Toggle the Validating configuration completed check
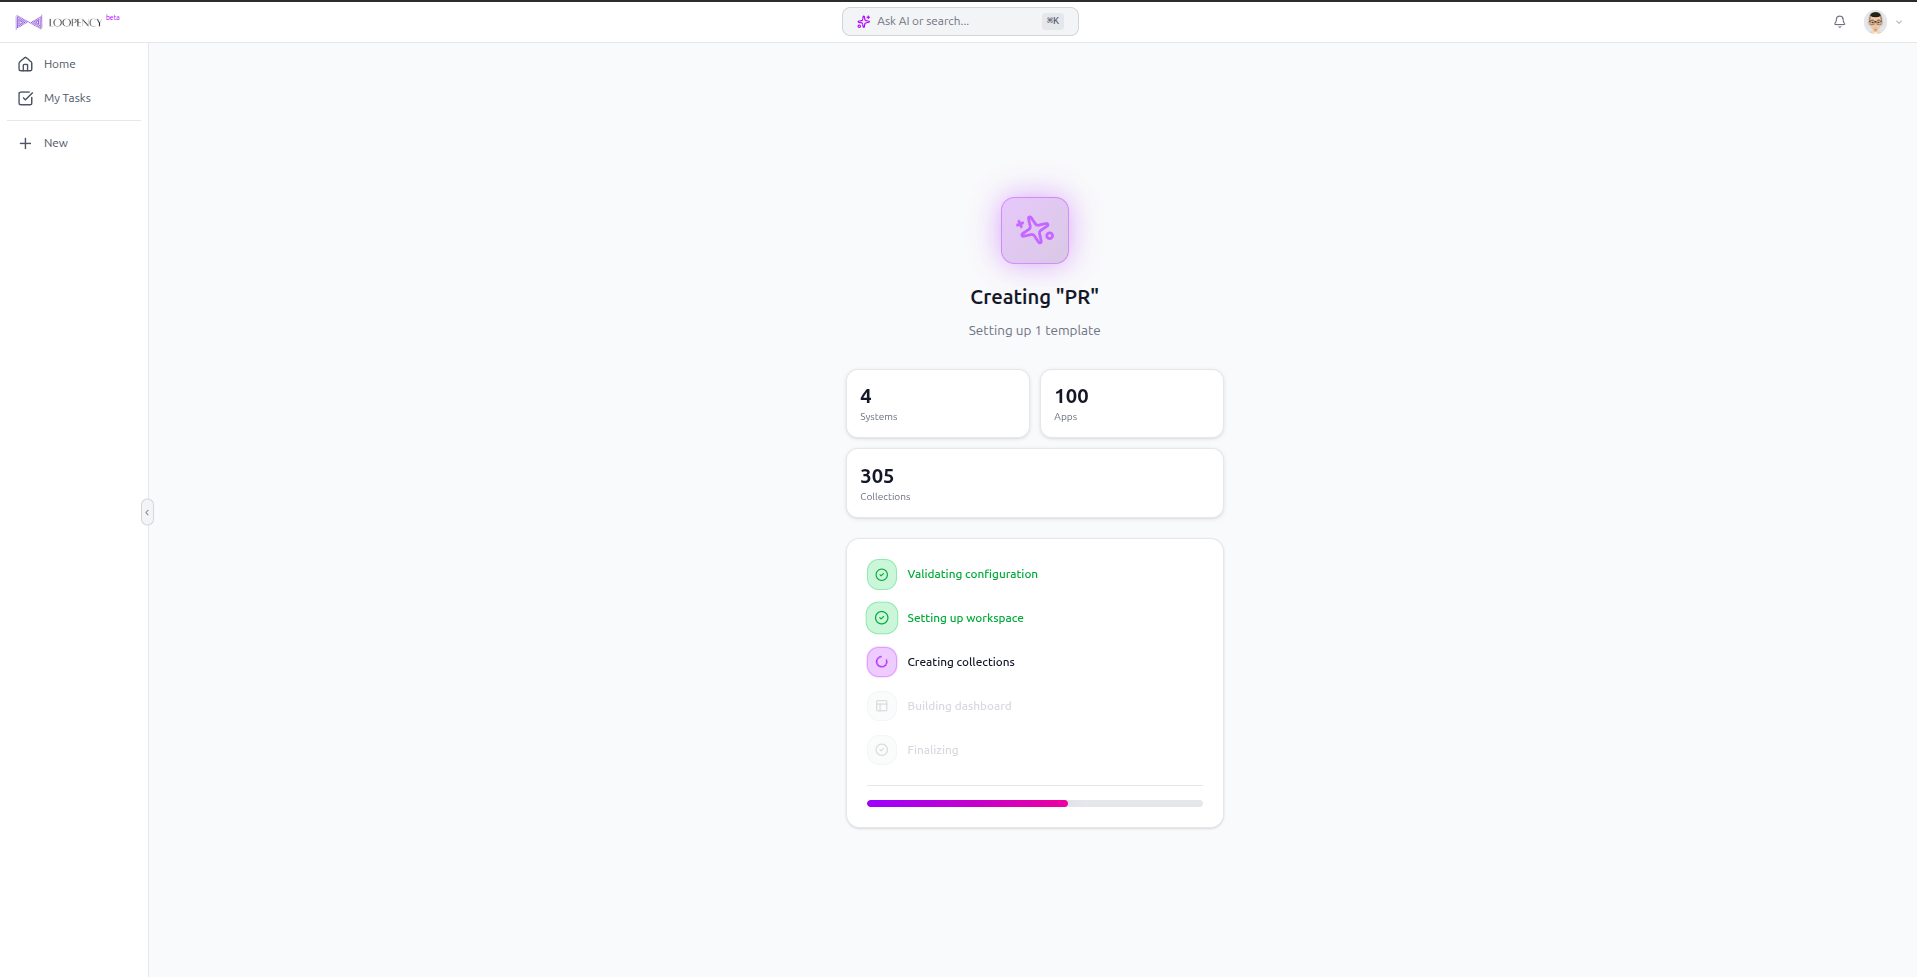Image resolution: width=1917 pixels, height=977 pixels. point(881,573)
